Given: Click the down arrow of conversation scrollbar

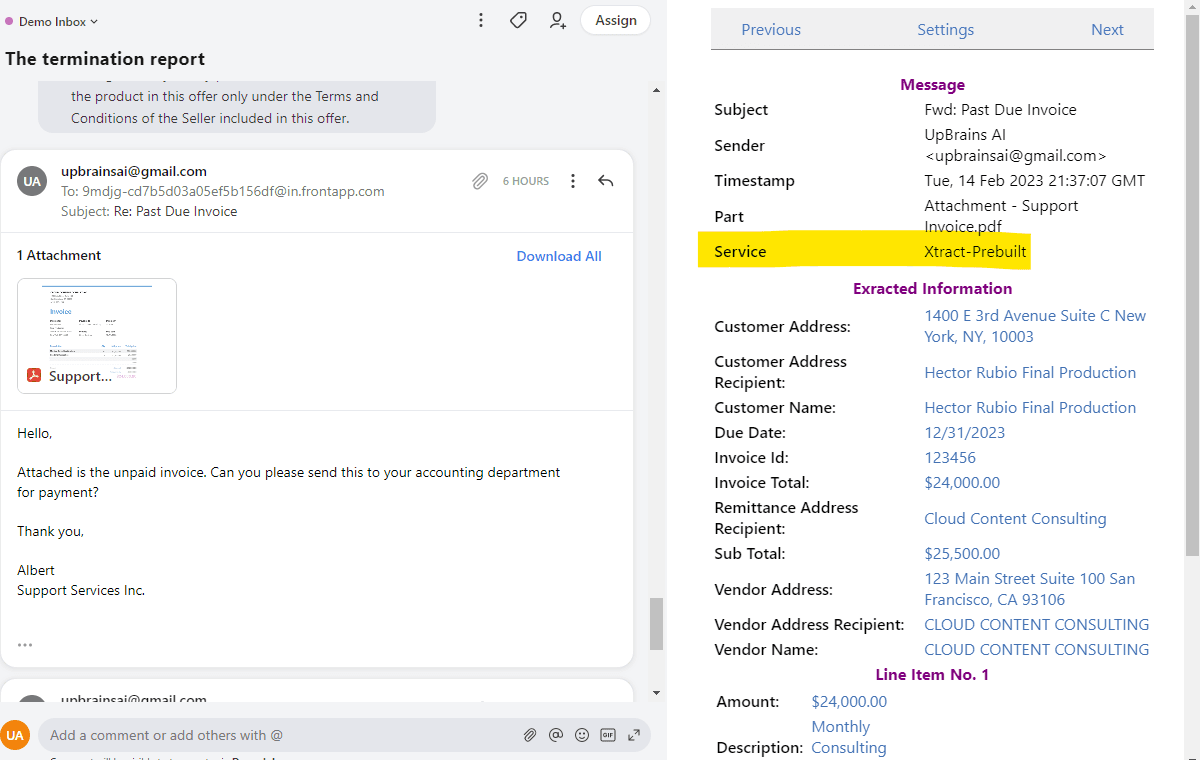Looking at the screenshot, I should [656, 692].
